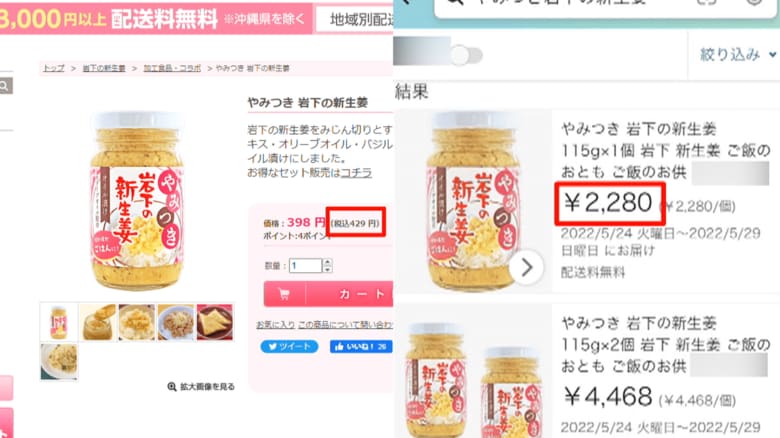Viewport: 780px width, 438px height.
Task: Click the shopping cart icon on pink button
Action: (x=284, y=294)
